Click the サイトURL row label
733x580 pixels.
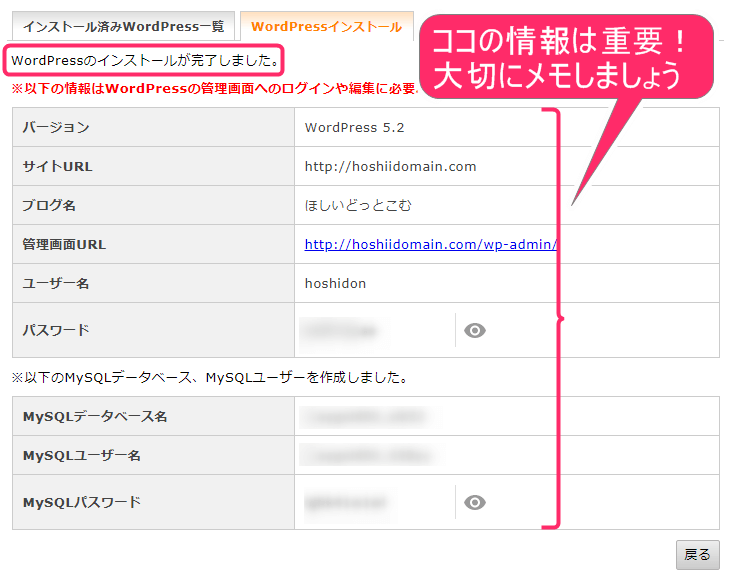point(57,166)
